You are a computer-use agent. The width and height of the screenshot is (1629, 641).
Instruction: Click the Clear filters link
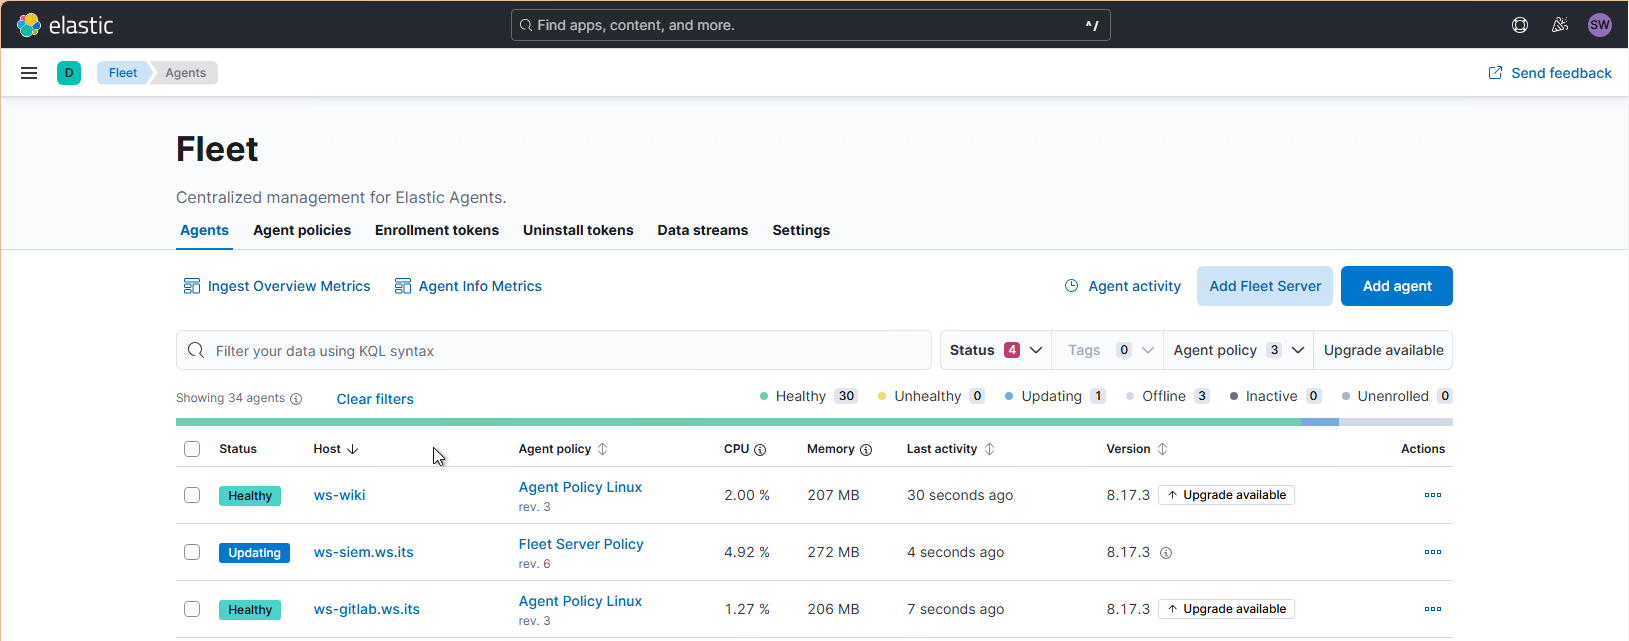point(375,399)
